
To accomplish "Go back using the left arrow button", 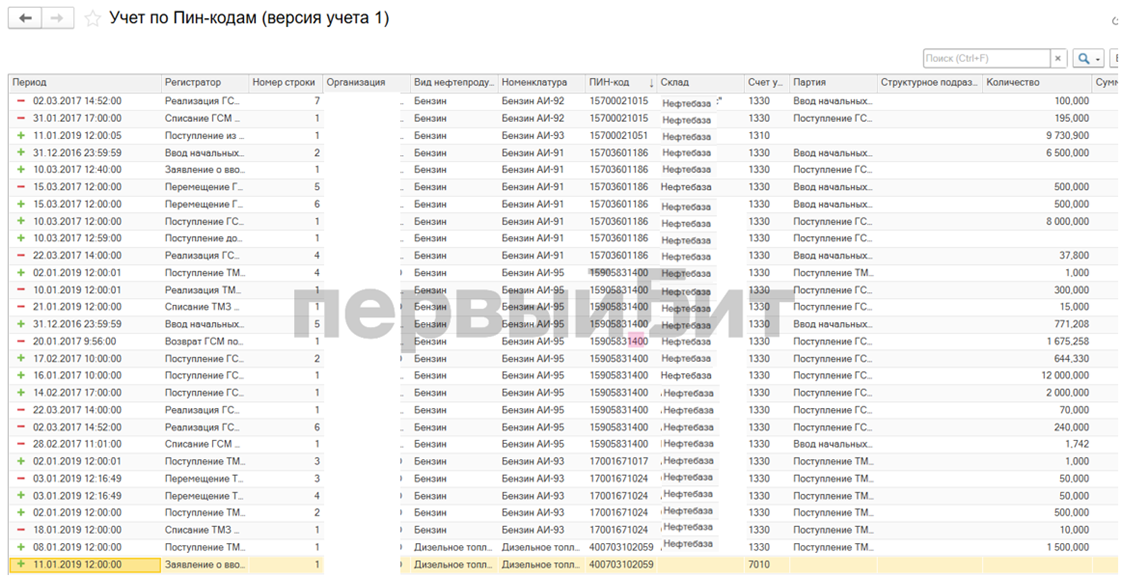I will click(25, 19).
